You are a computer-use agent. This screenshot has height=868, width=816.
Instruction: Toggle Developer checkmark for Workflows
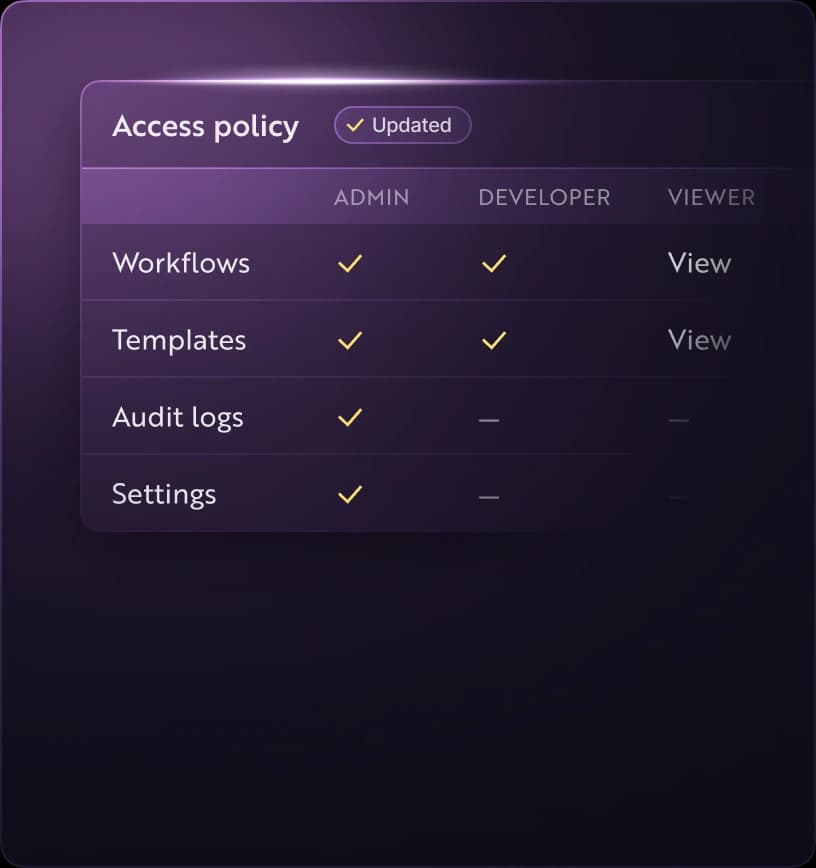coord(494,264)
